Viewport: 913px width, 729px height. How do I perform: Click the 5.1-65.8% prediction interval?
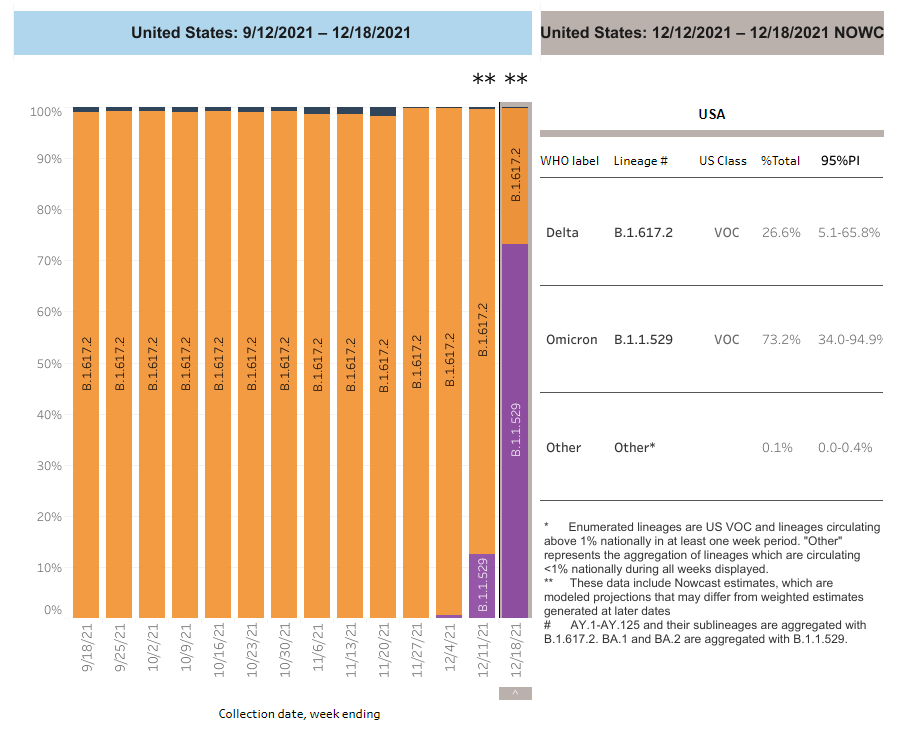849,233
